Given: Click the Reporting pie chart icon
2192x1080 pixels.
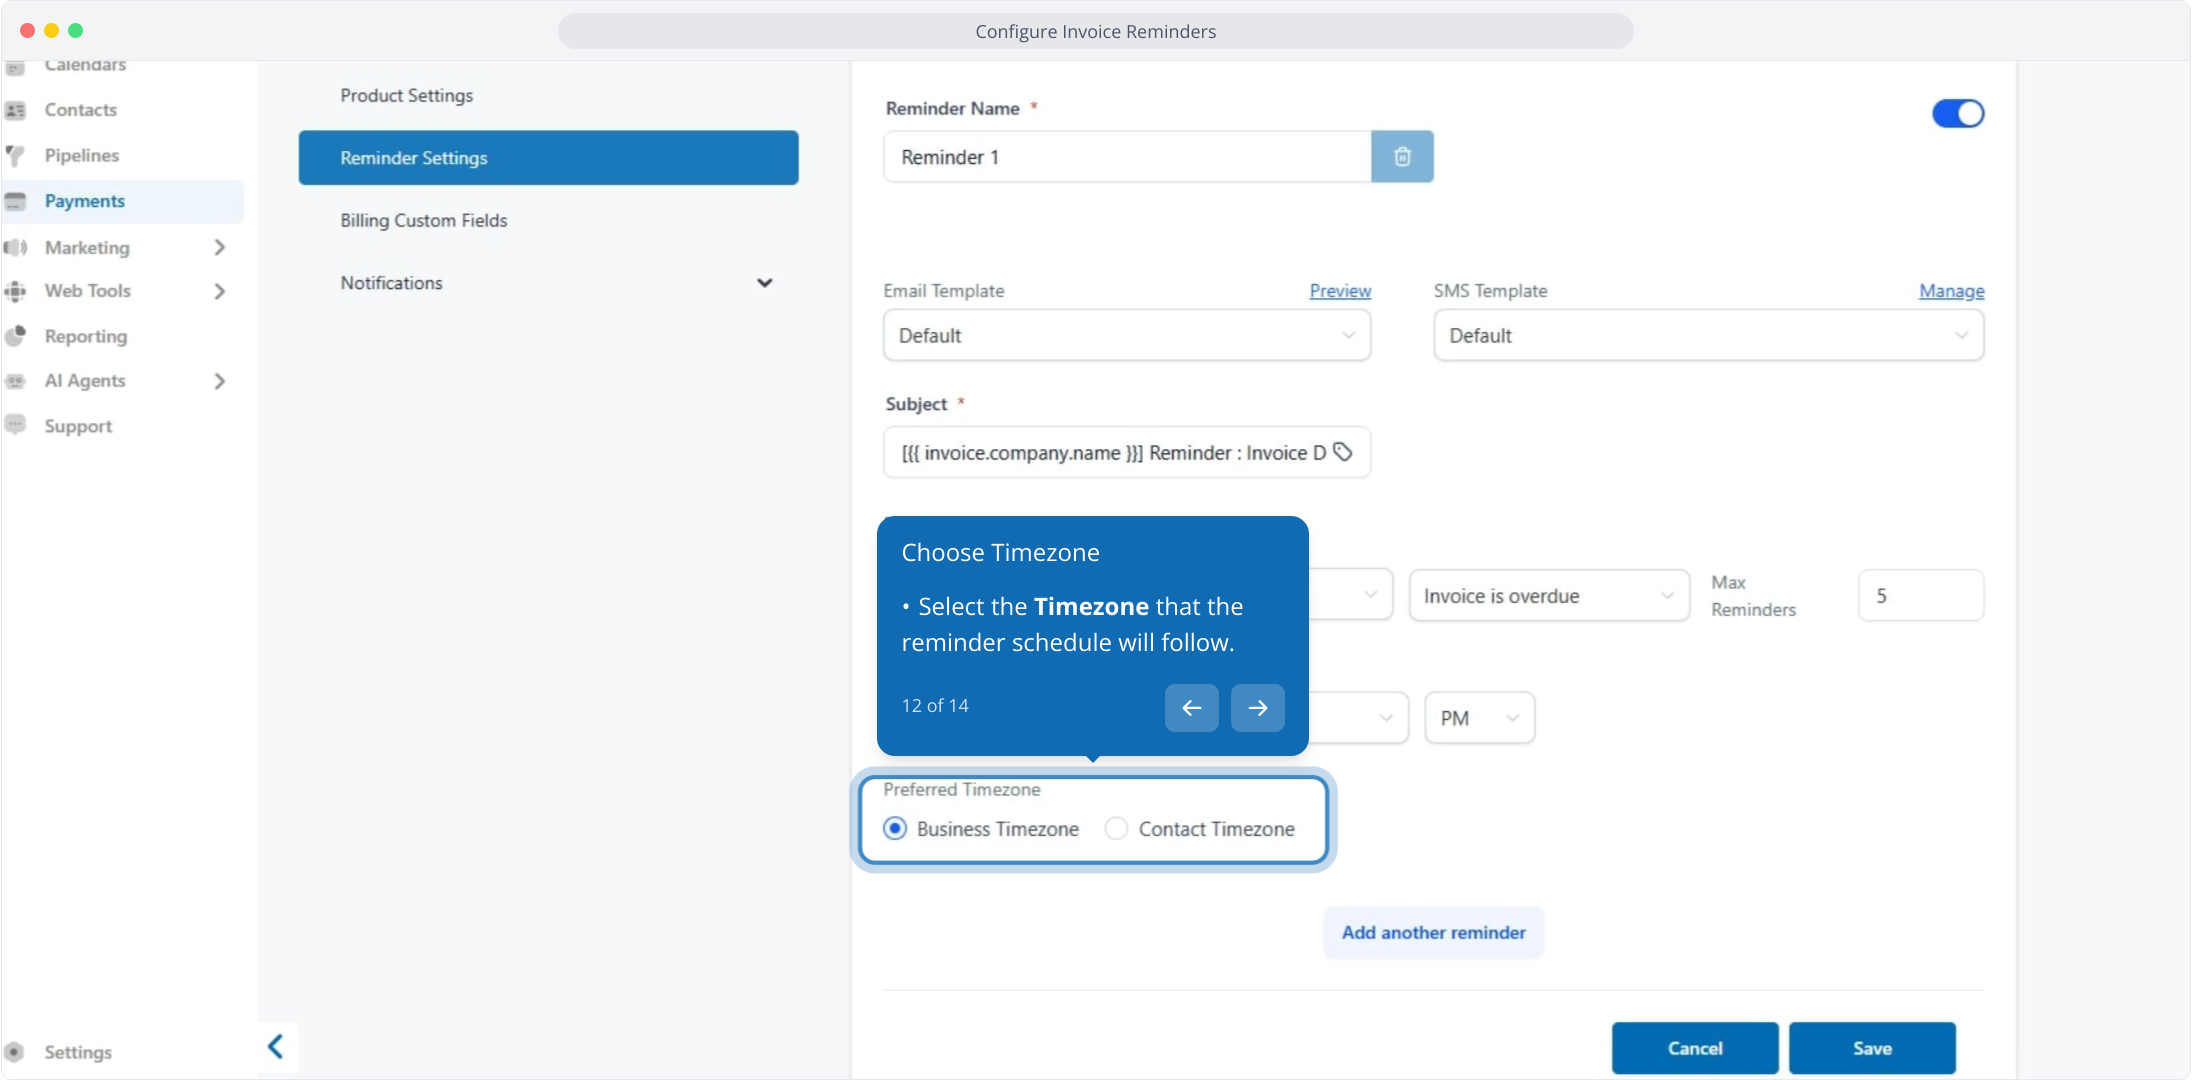Looking at the screenshot, I should click(16, 336).
